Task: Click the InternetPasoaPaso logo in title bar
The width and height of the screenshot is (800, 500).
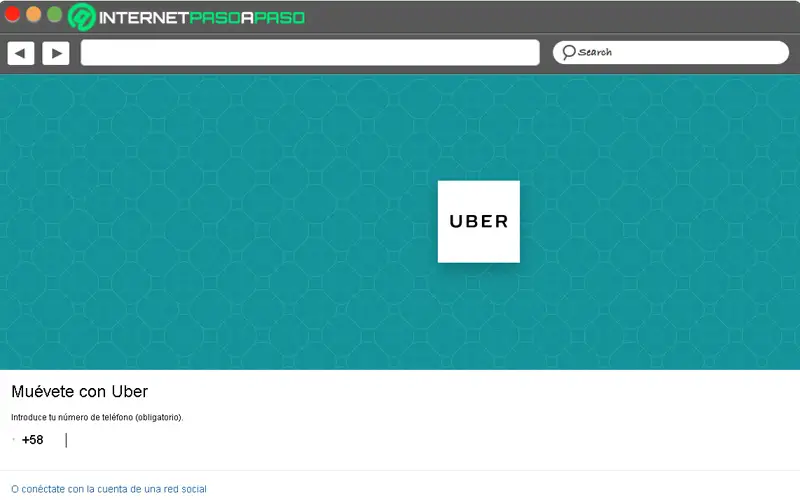Action: [x=187, y=17]
